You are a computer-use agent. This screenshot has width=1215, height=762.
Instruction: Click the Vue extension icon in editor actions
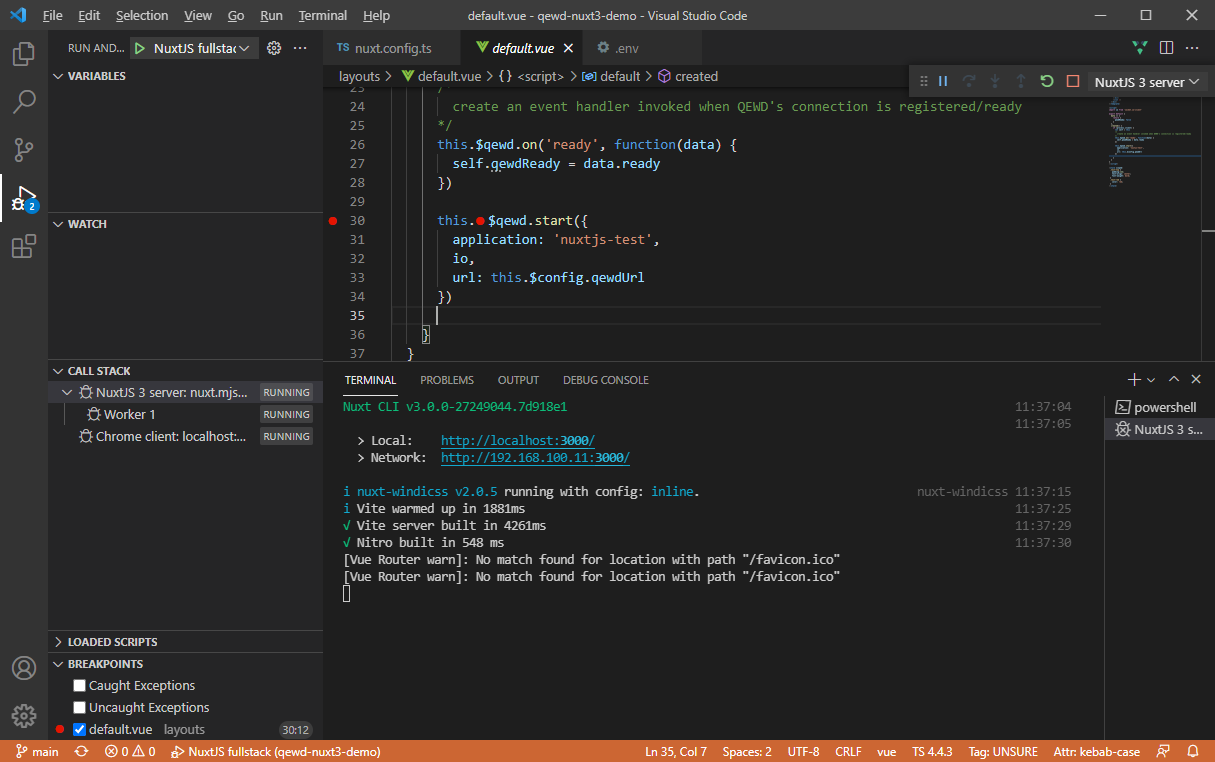(1140, 47)
